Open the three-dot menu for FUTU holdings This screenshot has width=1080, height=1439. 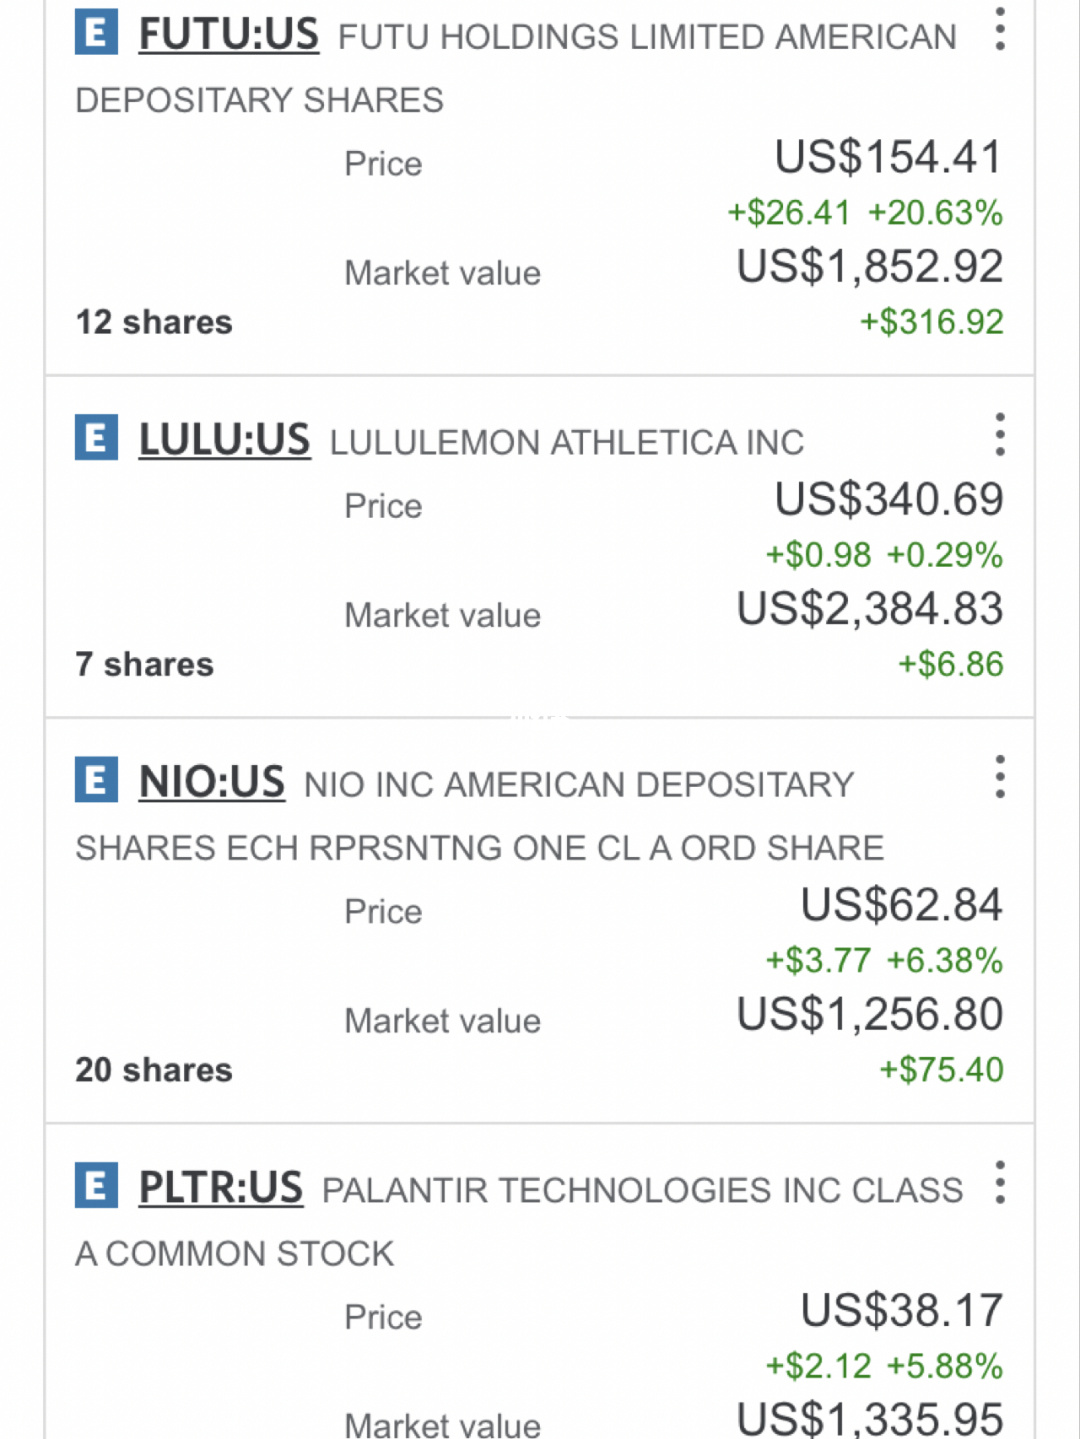[x=999, y=29]
